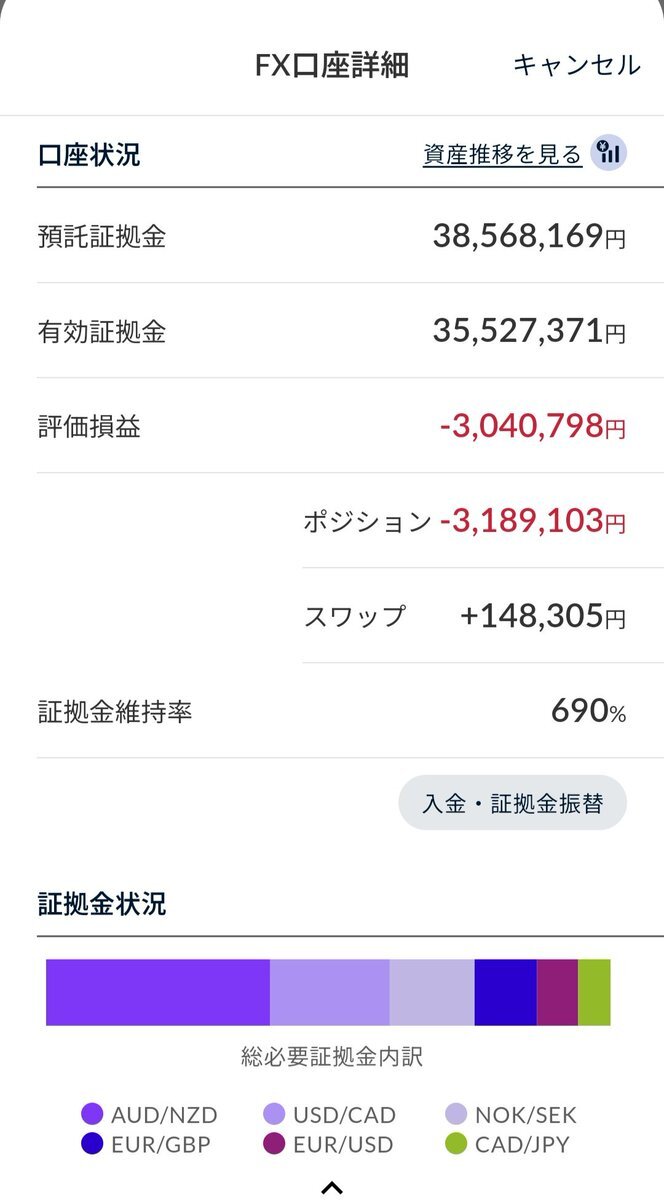Image resolution: width=664 pixels, height=1200 pixels.
Task: Select the CAD/JPY green bar segment
Action: coord(594,992)
